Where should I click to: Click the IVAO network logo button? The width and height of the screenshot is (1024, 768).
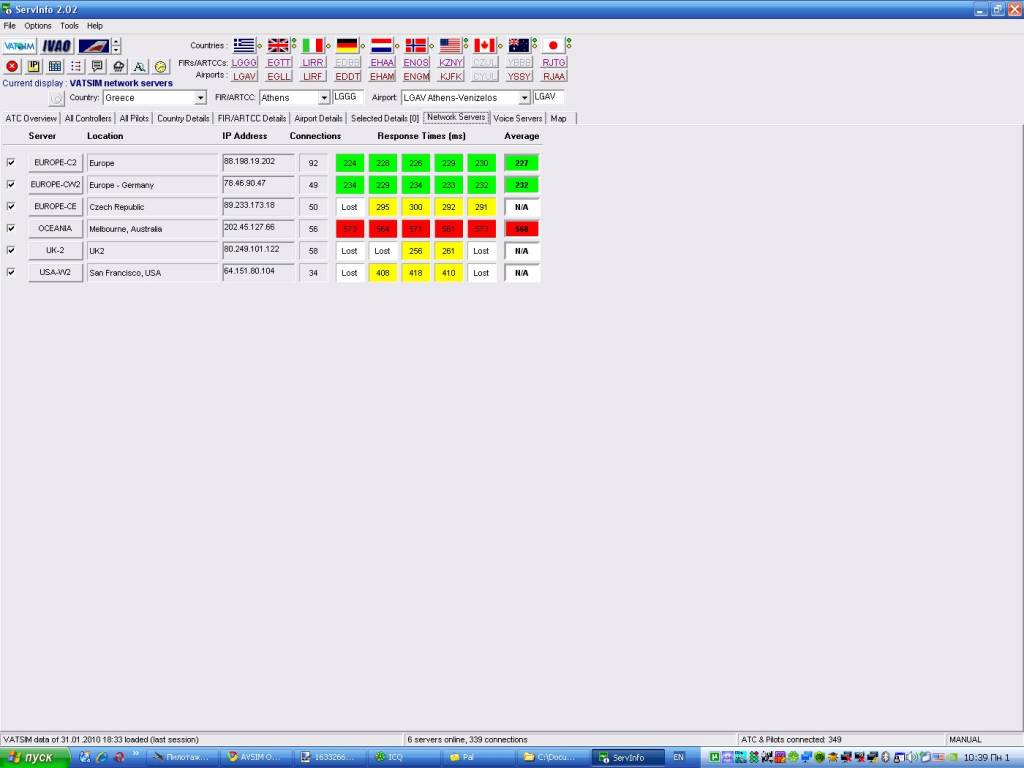coord(56,46)
